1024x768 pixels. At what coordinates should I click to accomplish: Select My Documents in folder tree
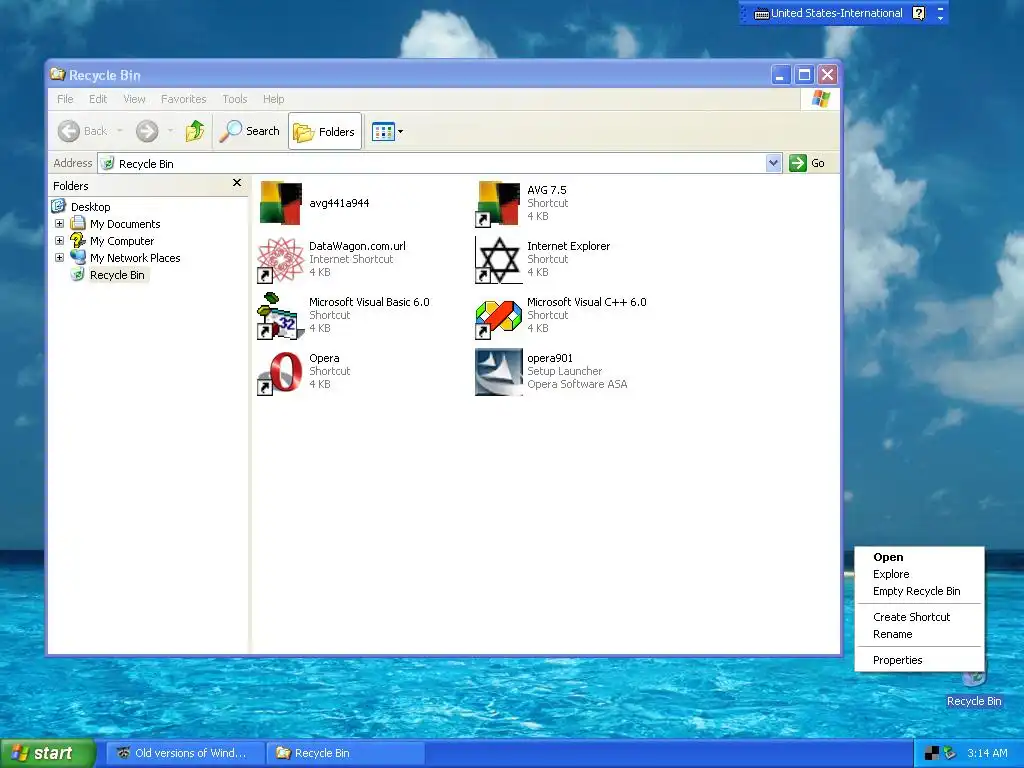125,224
